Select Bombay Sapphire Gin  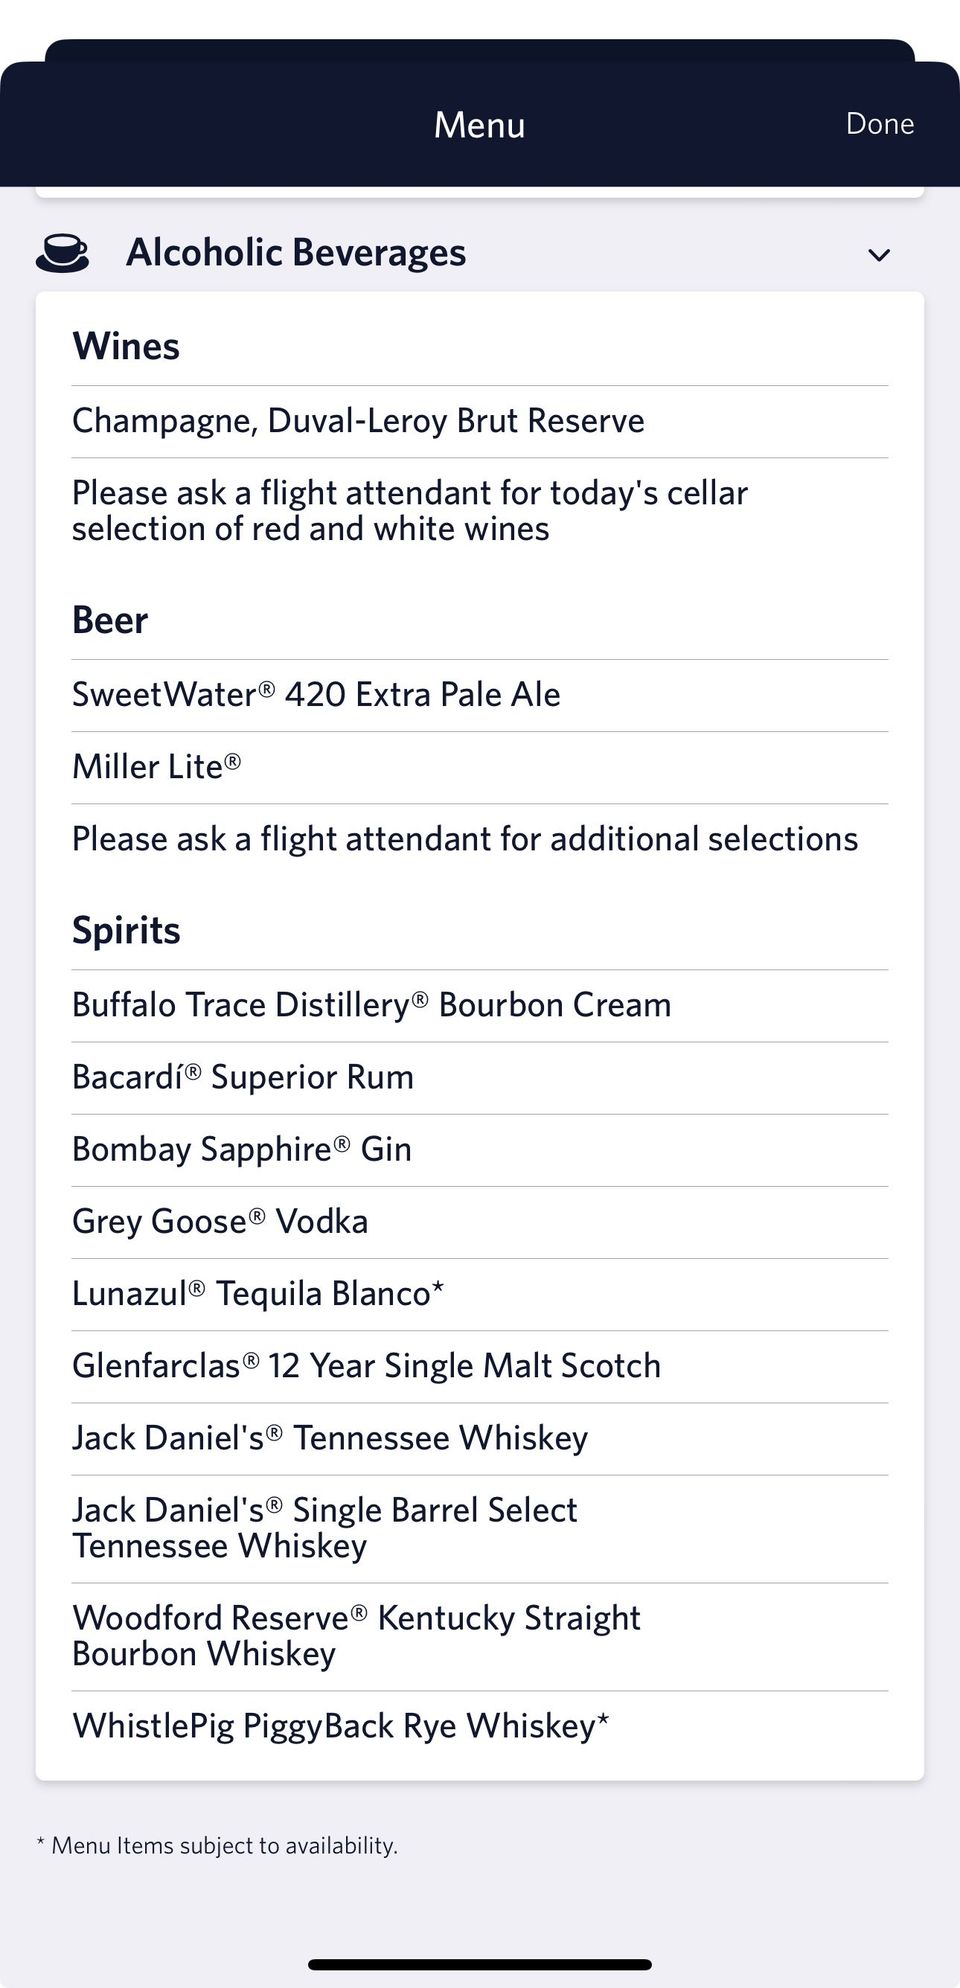pos(242,1149)
